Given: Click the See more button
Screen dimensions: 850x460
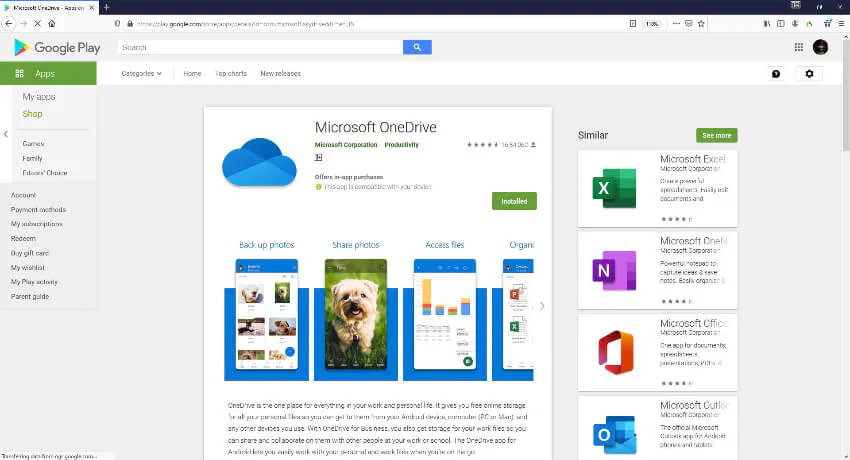Looking at the screenshot, I should point(716,135).
